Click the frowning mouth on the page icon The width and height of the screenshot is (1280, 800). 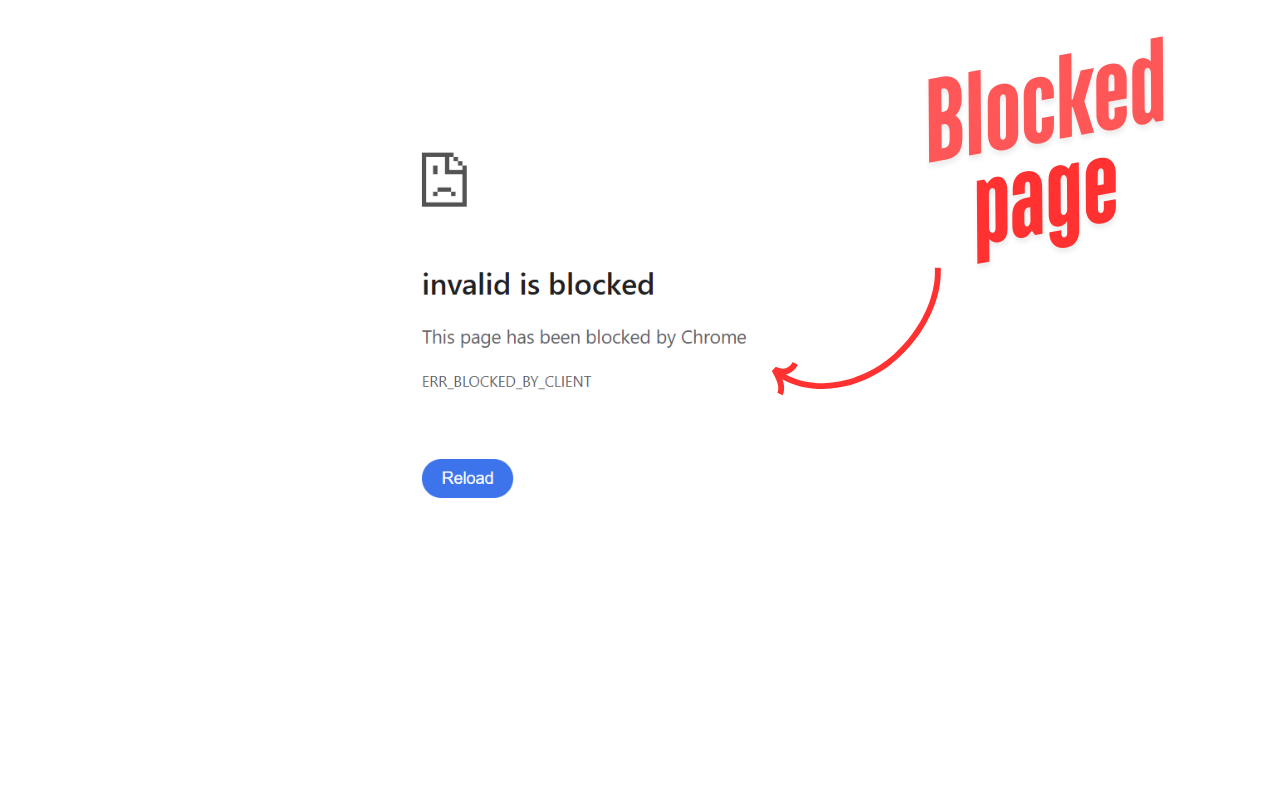pos(443,190)
